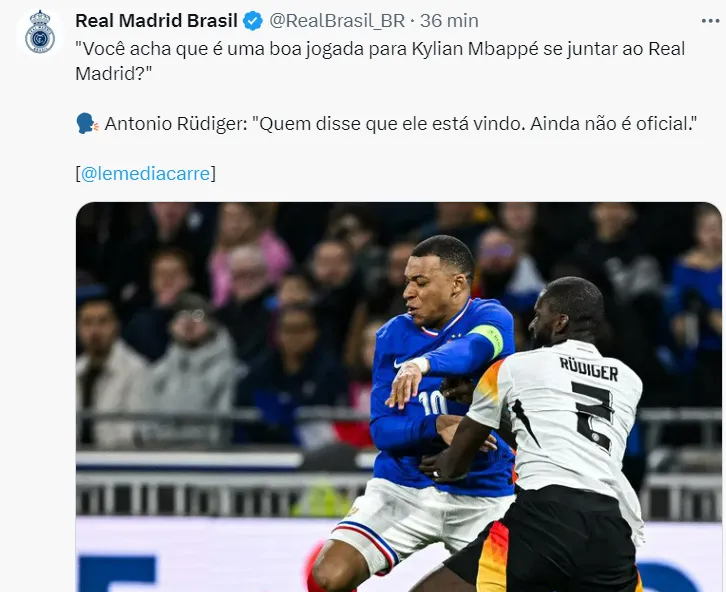This screenshot has height=592, width=726.
Task: Visit the @RealBrasil_BR handle
Action: (x=337, y=21)
